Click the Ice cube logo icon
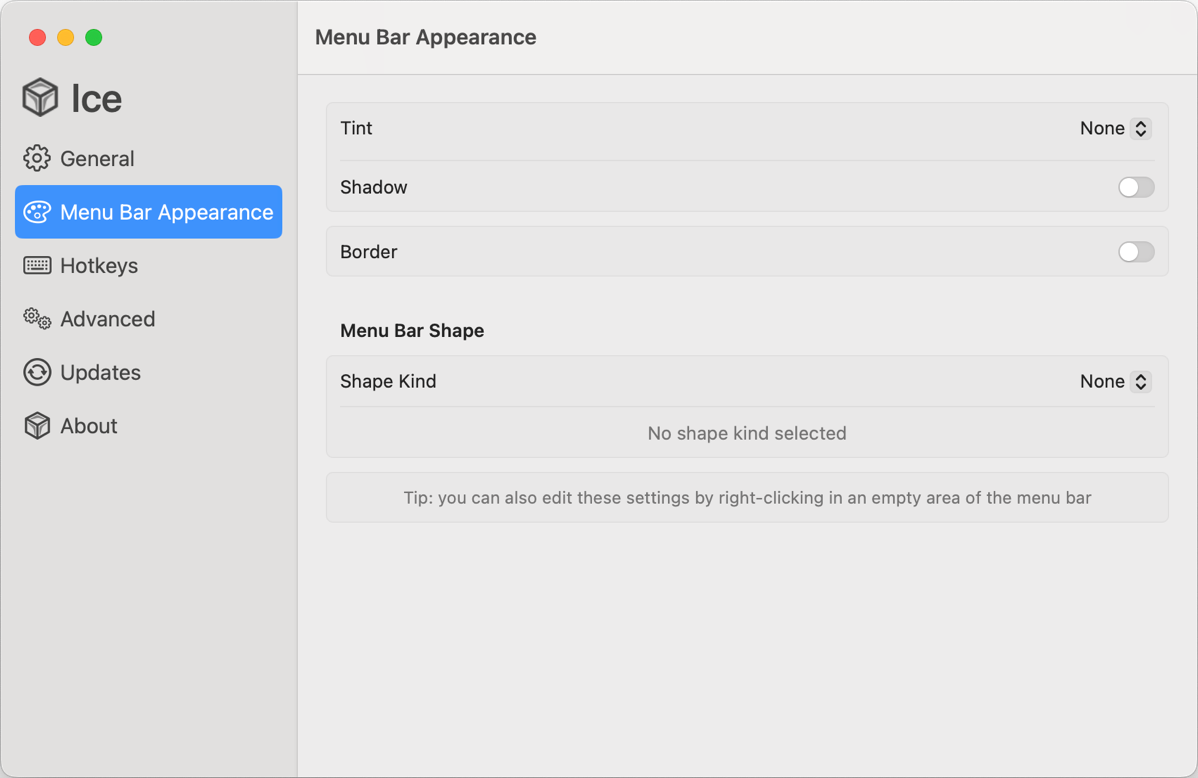Screen dimensions: 1198x778 [x=40, y=98]
